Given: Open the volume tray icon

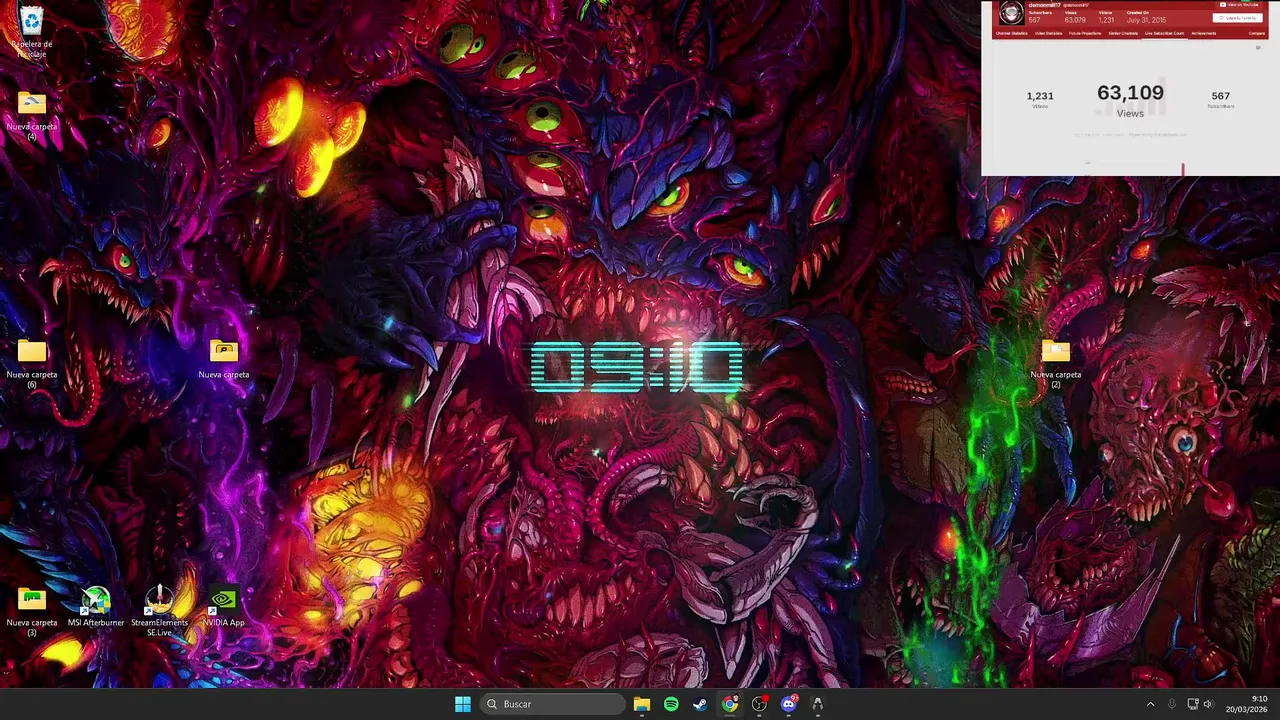Looking at the screenshot, I should (x=1208, y=704).
